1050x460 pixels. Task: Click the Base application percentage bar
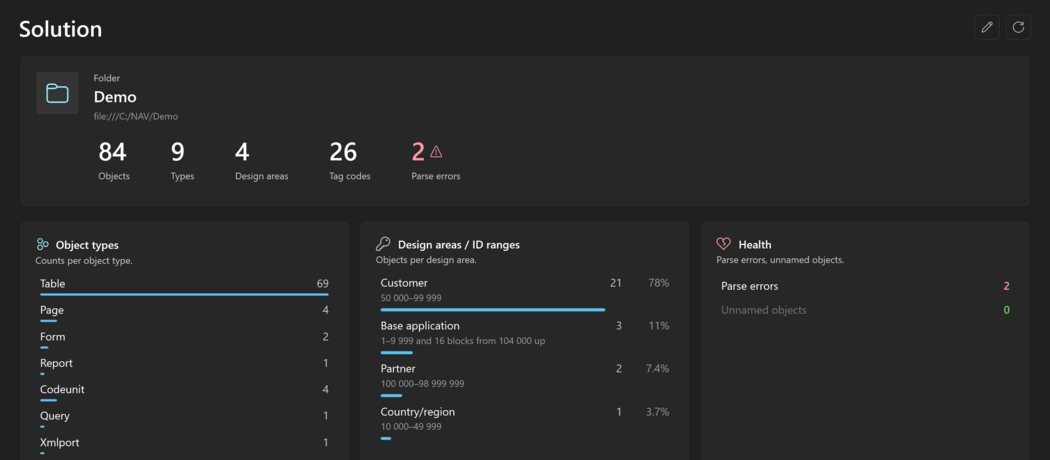[396, 352]
